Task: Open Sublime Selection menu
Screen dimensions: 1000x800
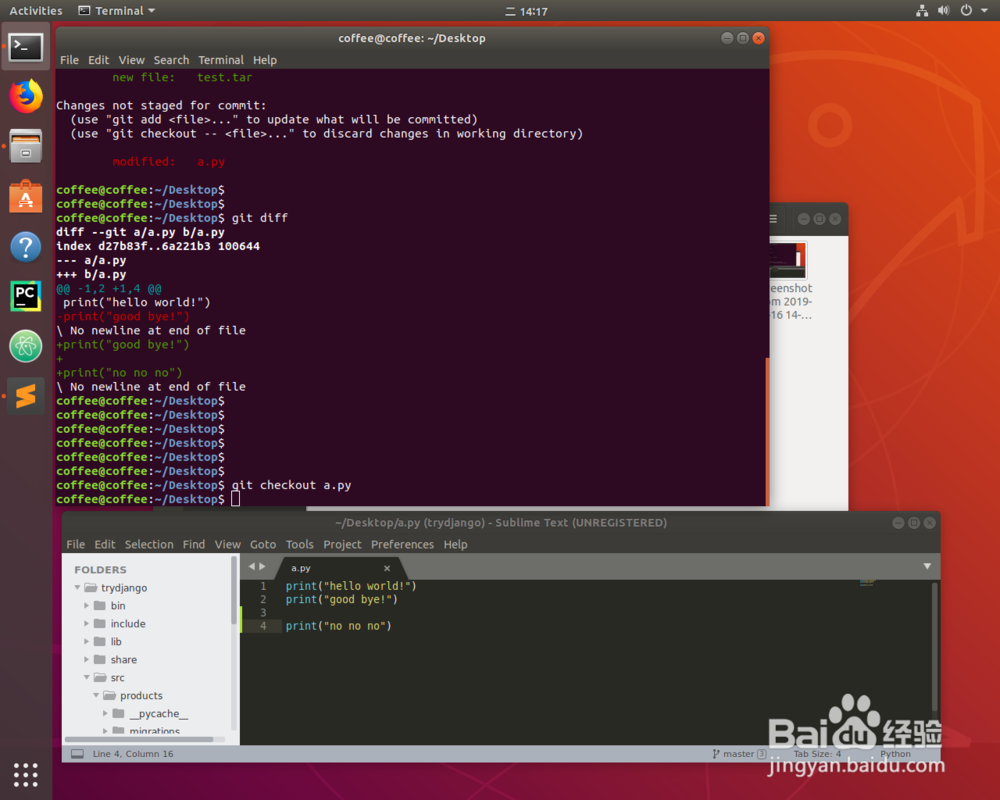Action: tap(149, 544)
